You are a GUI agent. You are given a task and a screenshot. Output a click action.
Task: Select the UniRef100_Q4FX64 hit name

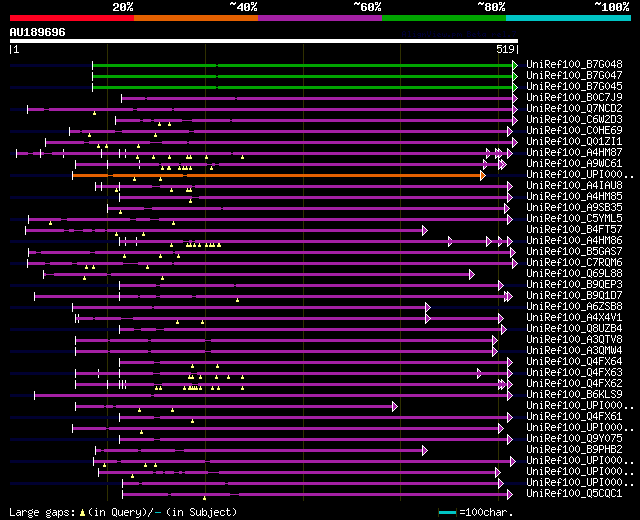[574, 362]
